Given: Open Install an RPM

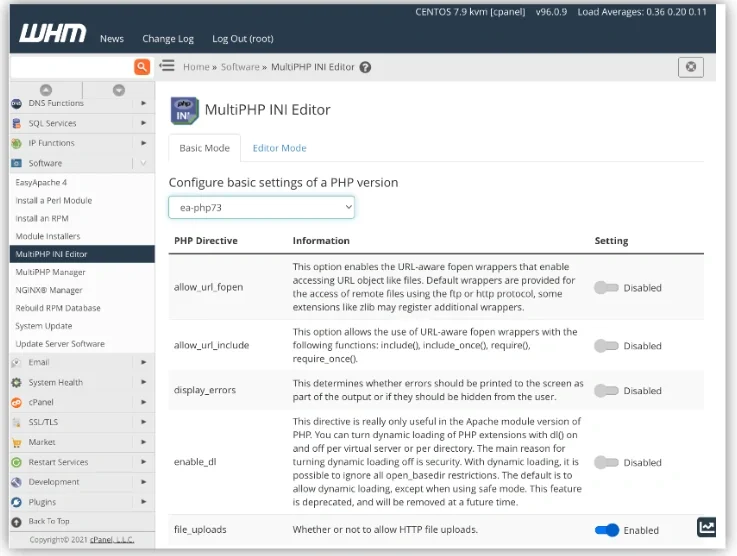Looking at the screenshot, I should tap(42, 218).
